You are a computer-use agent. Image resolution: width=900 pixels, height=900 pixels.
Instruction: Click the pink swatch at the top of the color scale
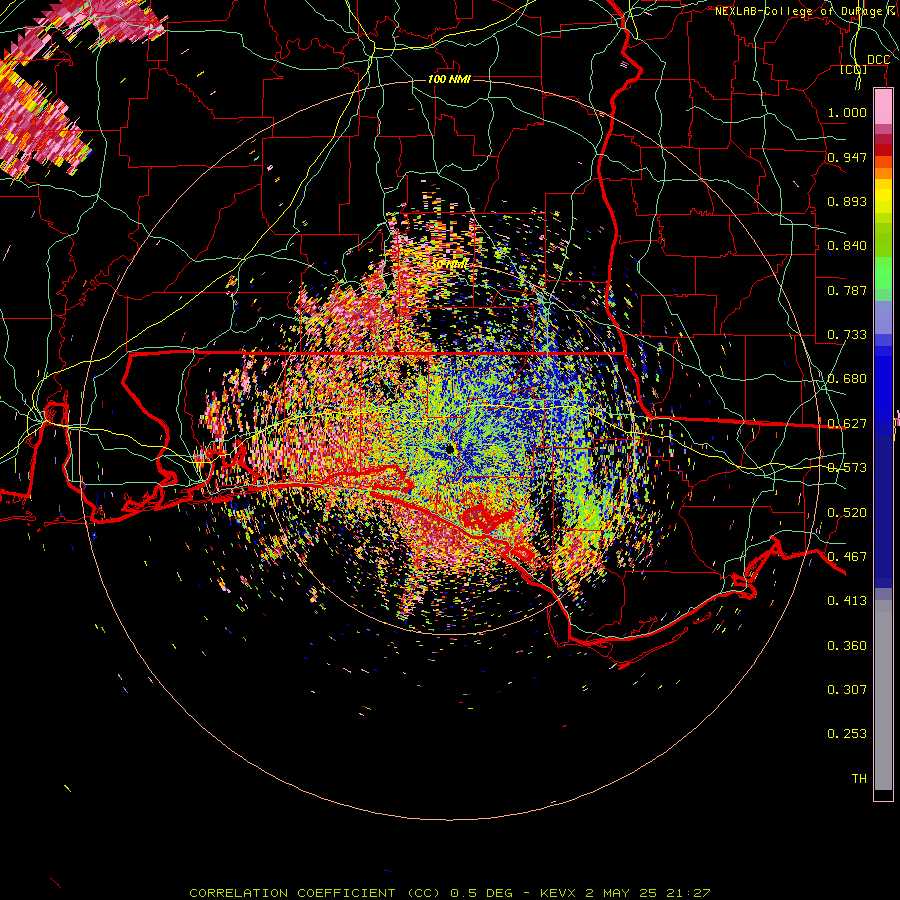click(x=883, y=107)
